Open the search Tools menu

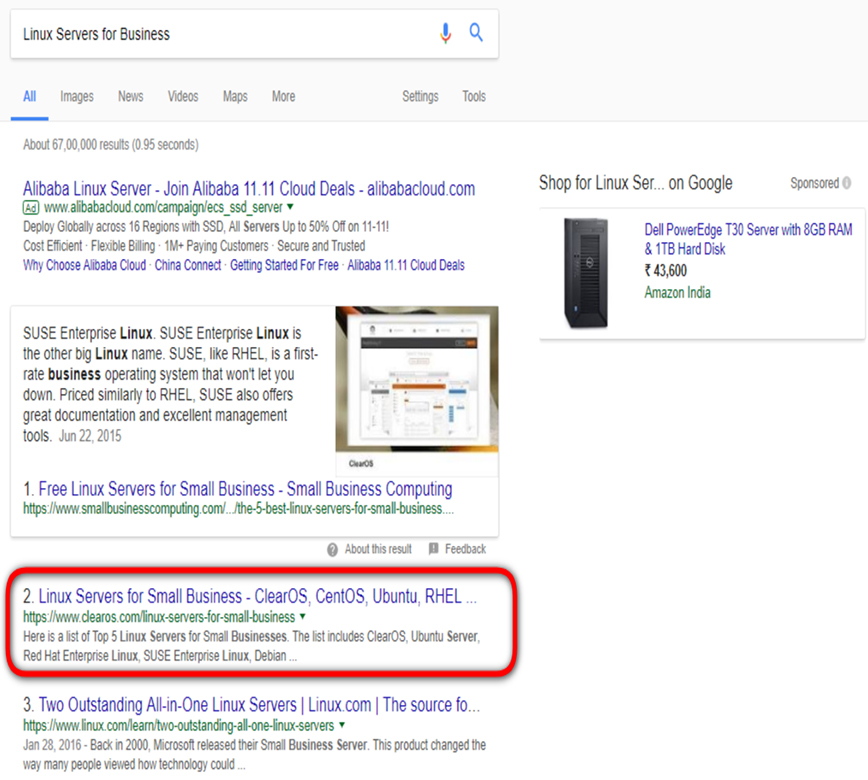coord(474,96)
